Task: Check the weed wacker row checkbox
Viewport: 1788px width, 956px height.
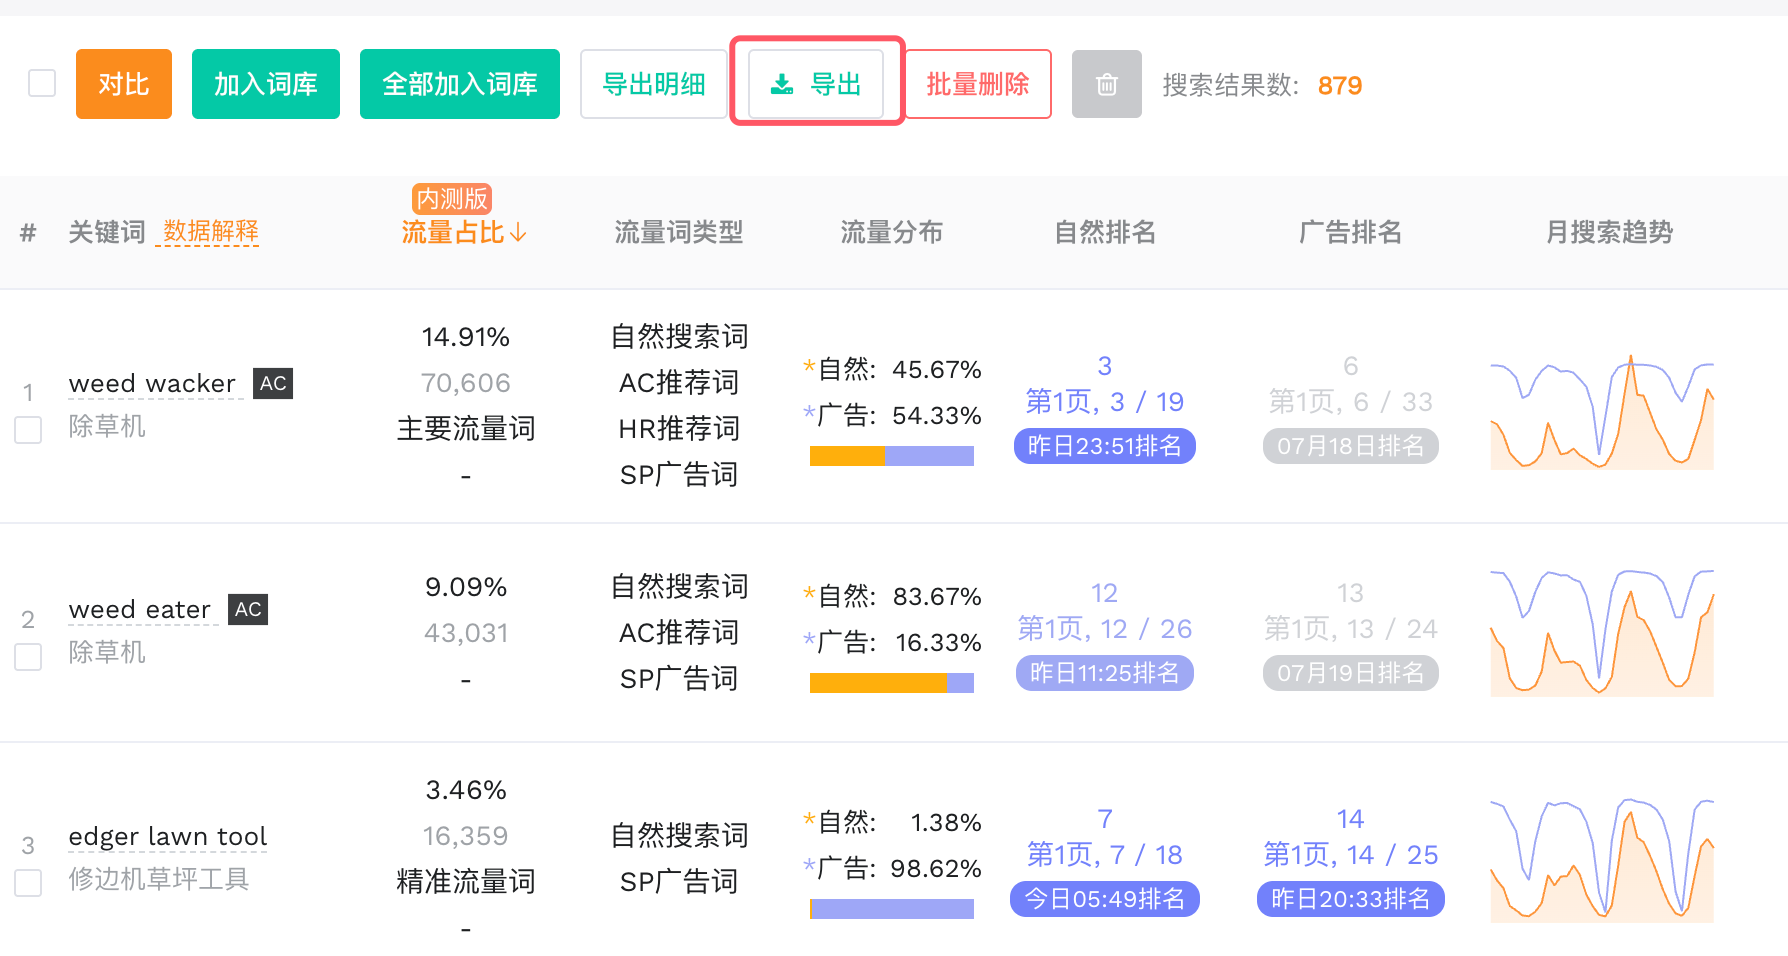Action: coord(28,430)
